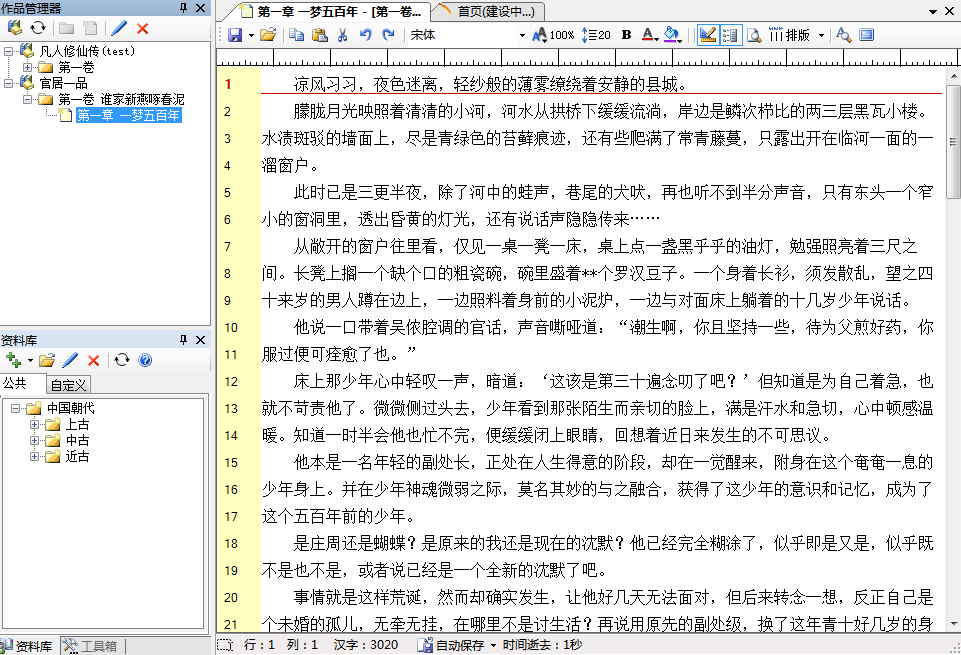This screenshot has width=961, height=655.
Task: Apply bold formatting from the toolbar
Action: 625,34
